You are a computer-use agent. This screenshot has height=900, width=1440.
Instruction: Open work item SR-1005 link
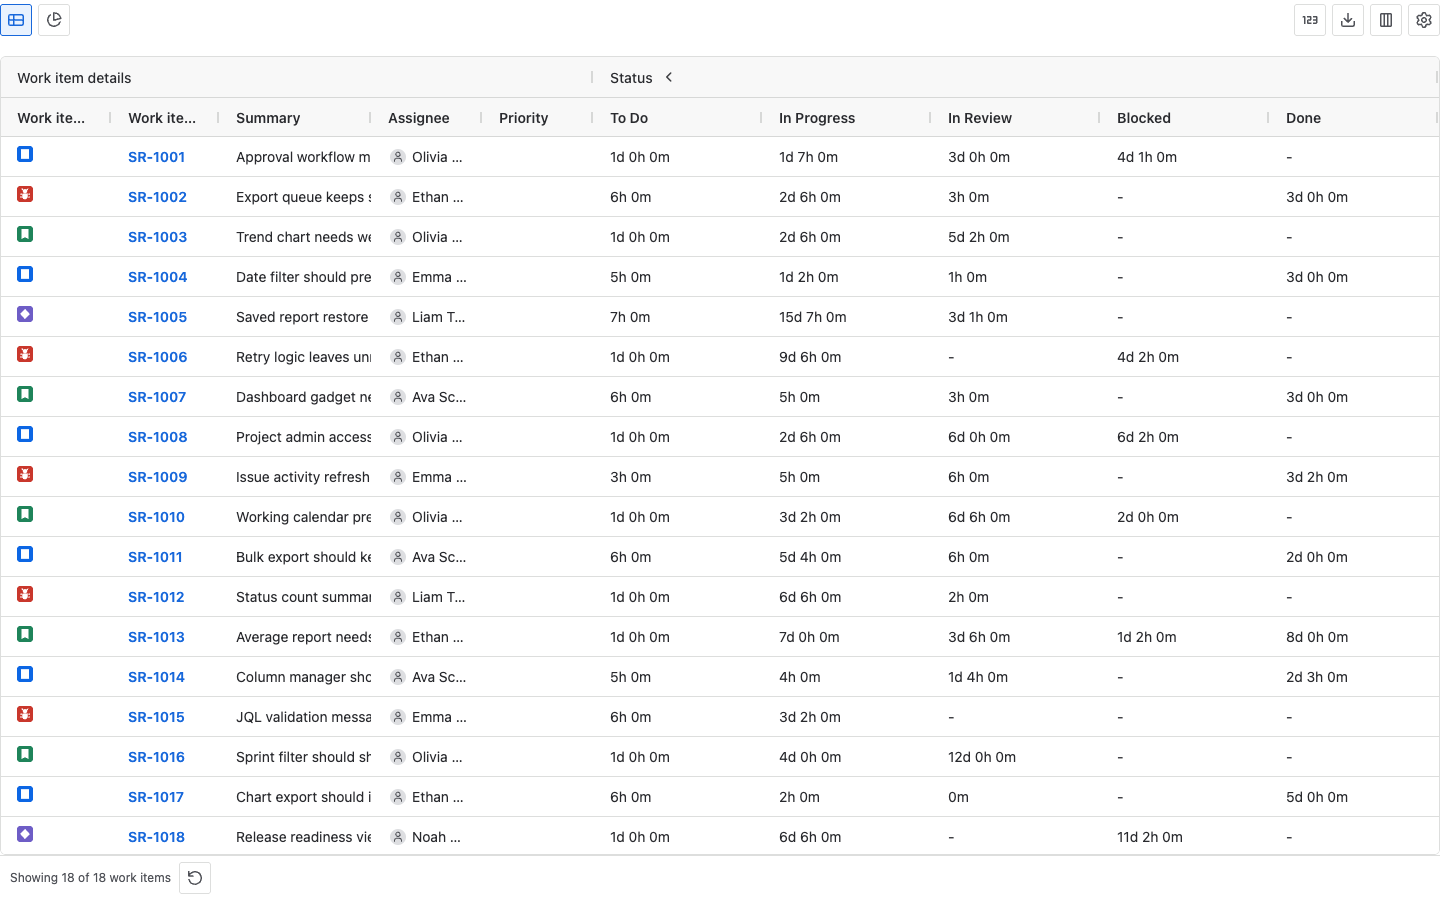tap(157, 317)
